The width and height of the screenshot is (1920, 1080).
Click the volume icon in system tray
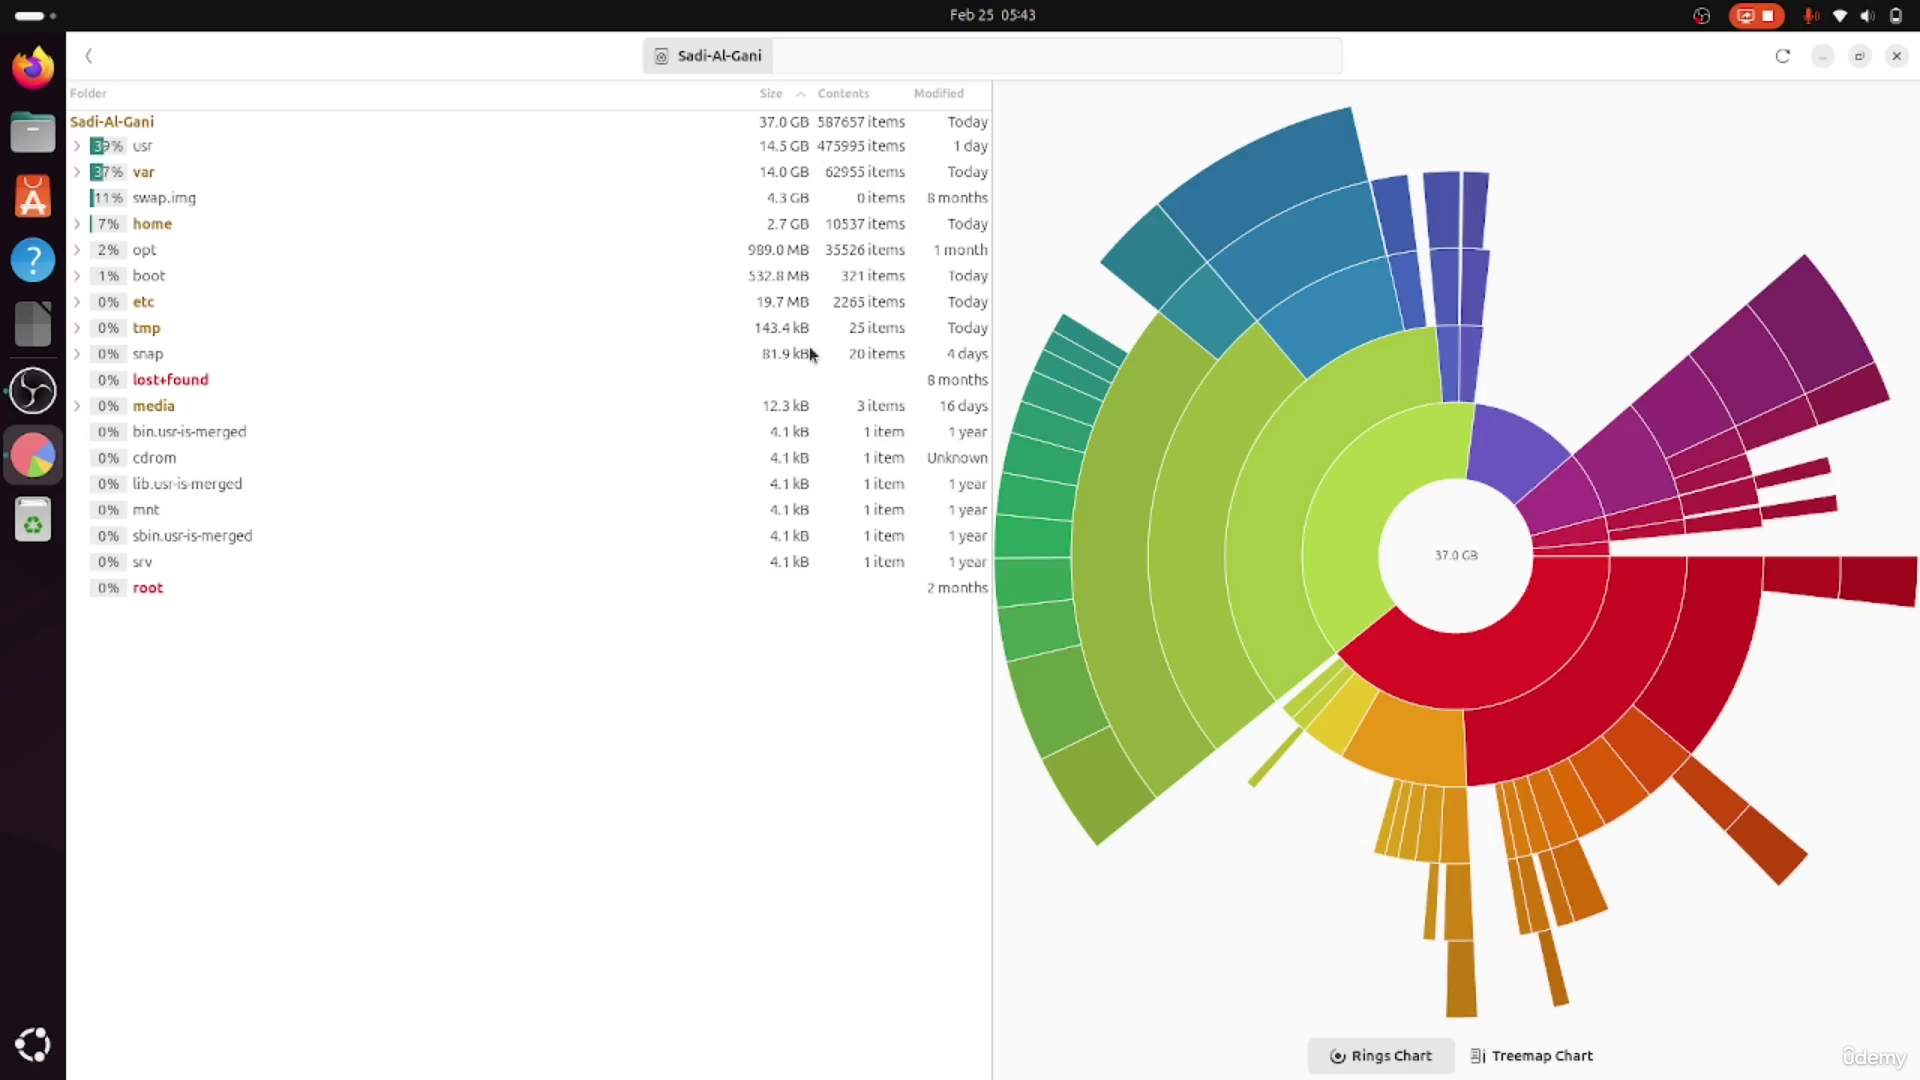(1867, 15)
